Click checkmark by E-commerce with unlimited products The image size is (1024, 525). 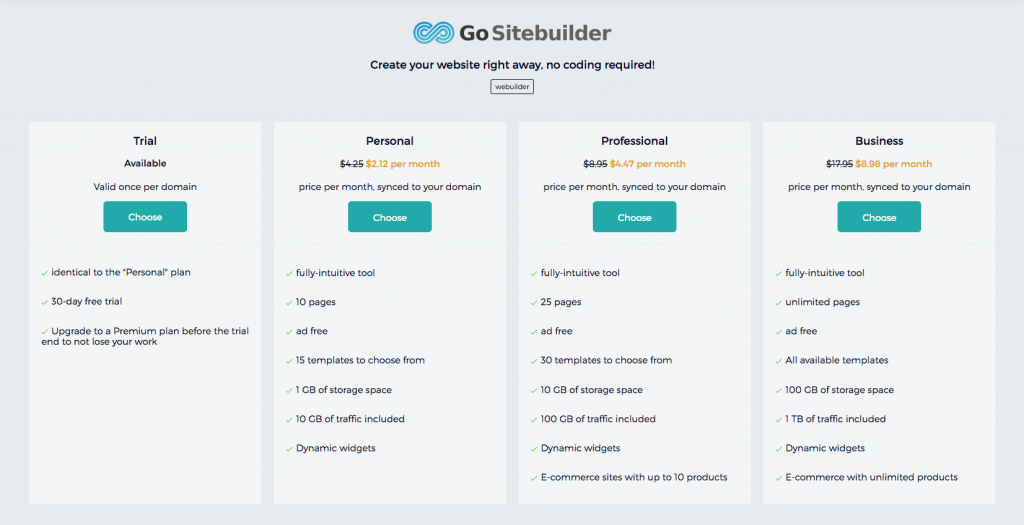[779, 477]
